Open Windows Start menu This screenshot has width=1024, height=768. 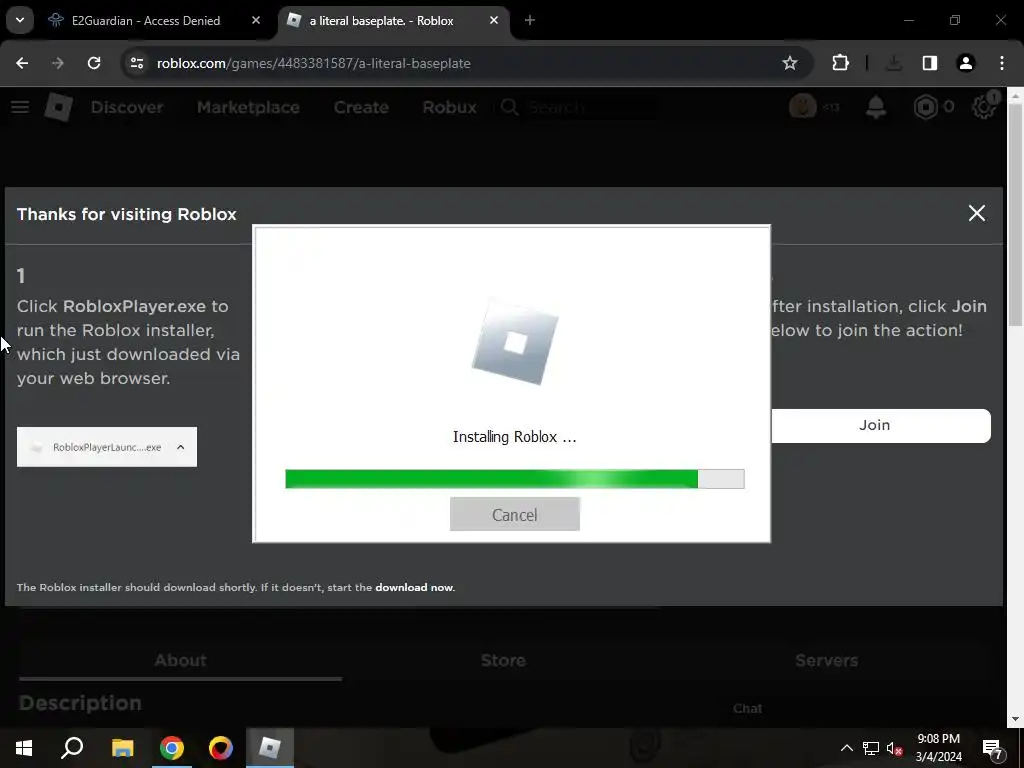click(x=24, y=748)
